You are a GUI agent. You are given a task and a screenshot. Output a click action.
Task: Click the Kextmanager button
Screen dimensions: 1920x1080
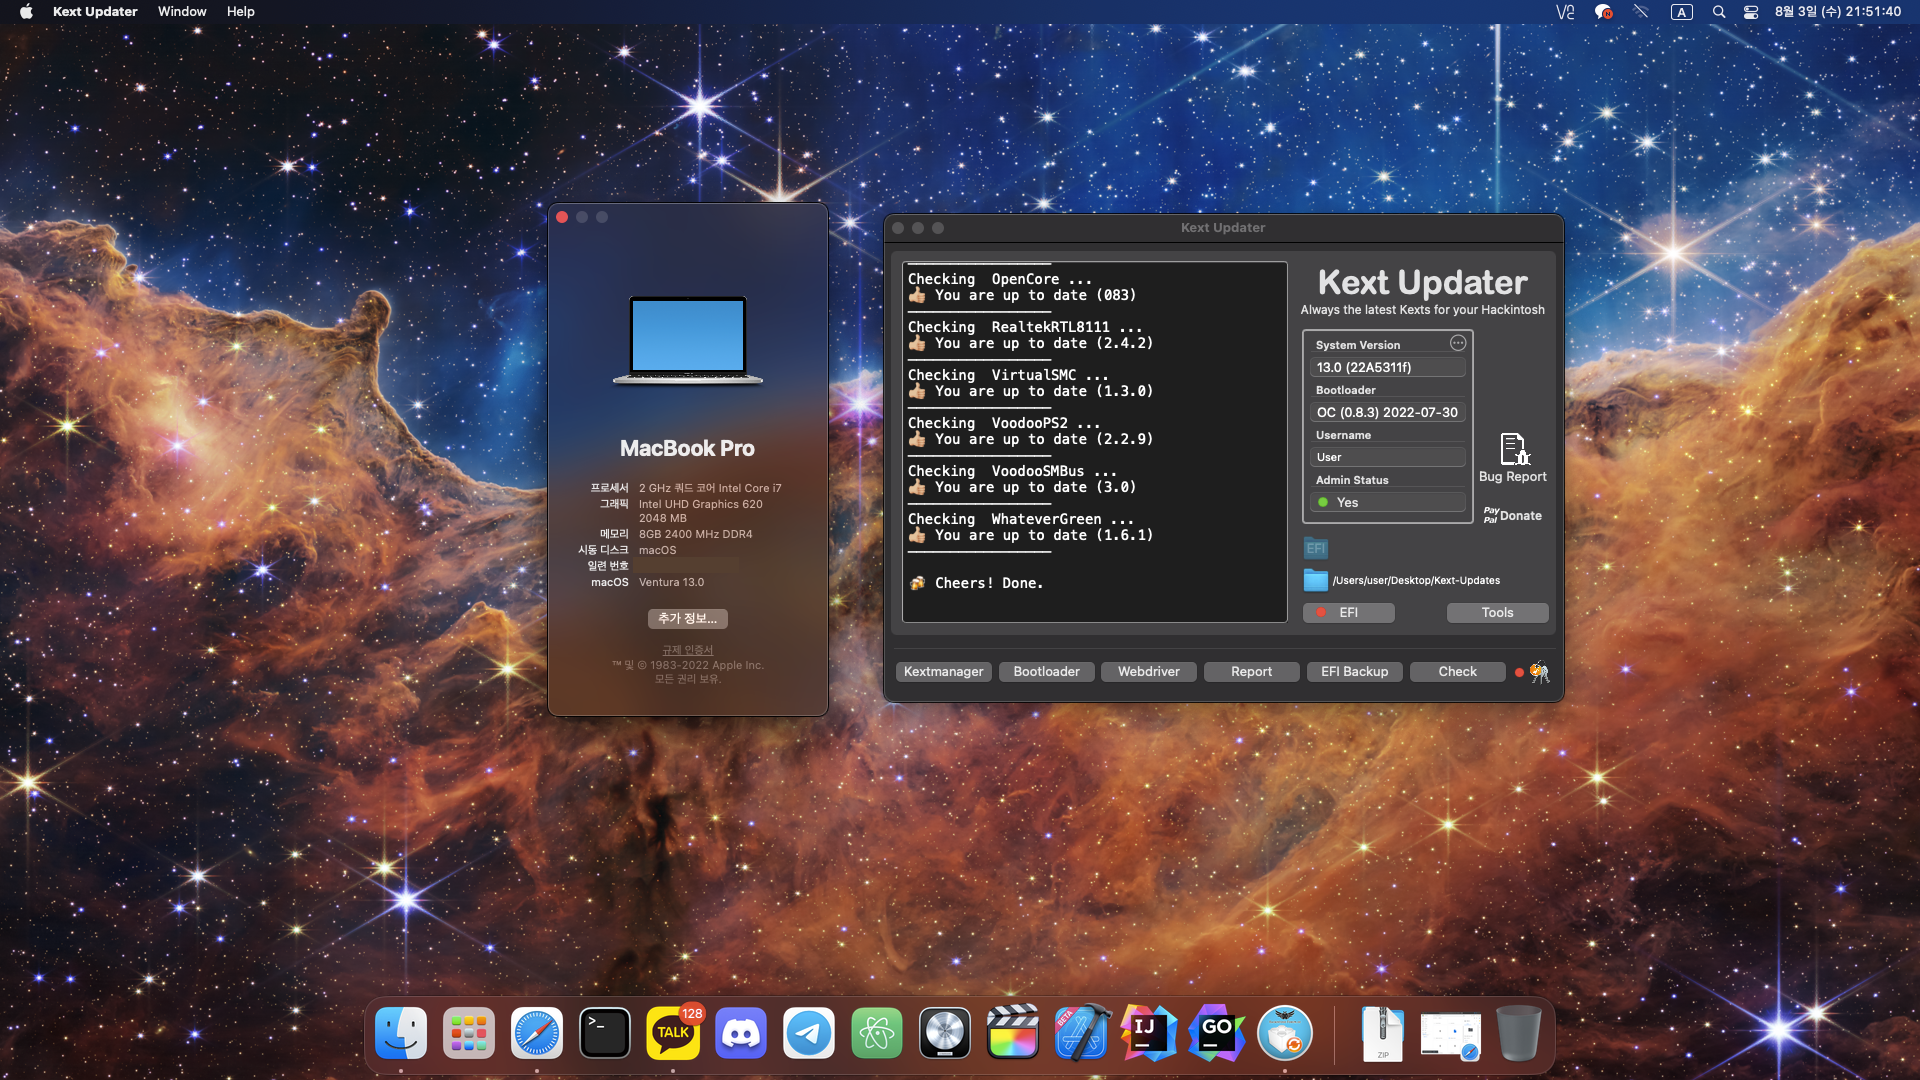[x=943, y=672]
